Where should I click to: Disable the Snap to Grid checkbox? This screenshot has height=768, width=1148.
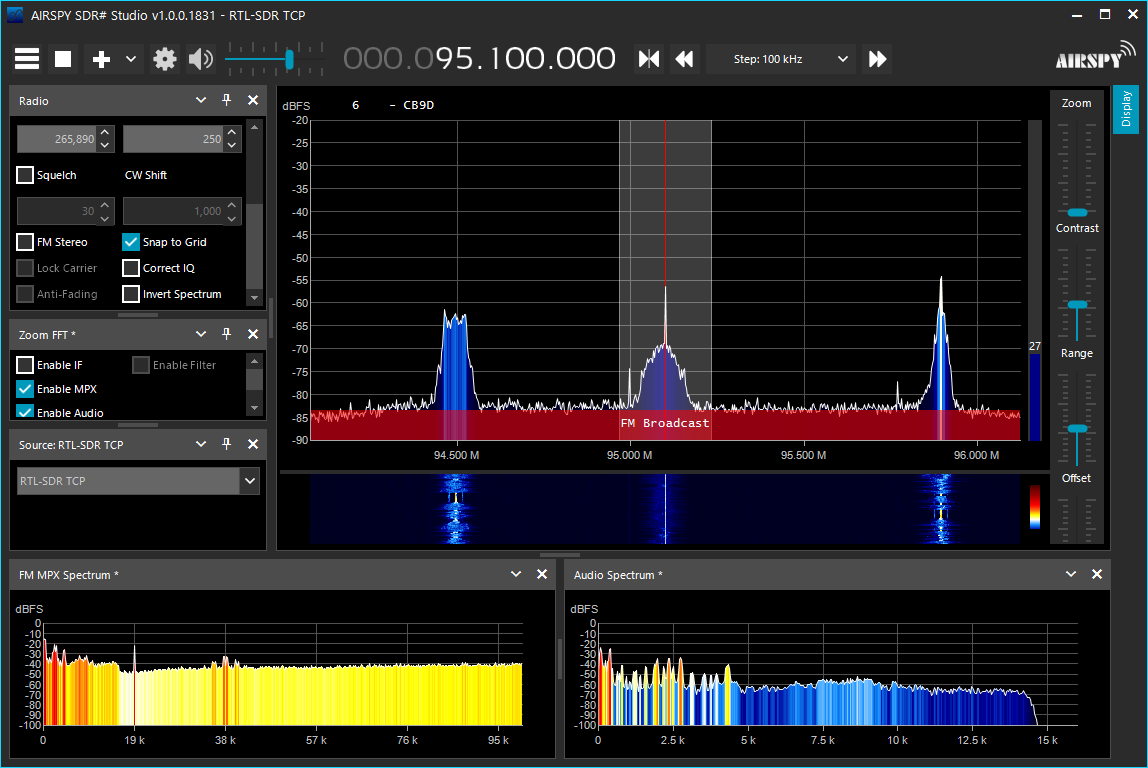[x=131, y=242]
